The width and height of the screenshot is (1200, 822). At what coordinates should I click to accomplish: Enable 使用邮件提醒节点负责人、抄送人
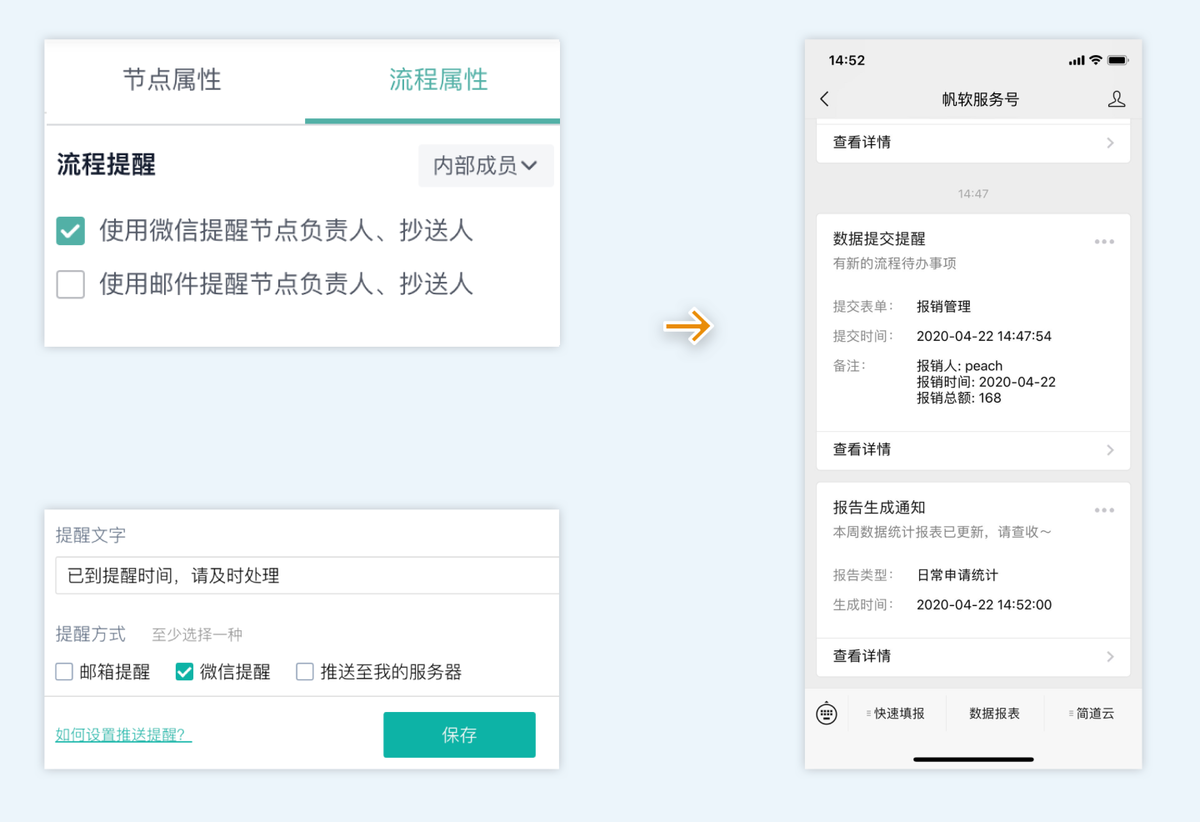[x=70, y=284]
